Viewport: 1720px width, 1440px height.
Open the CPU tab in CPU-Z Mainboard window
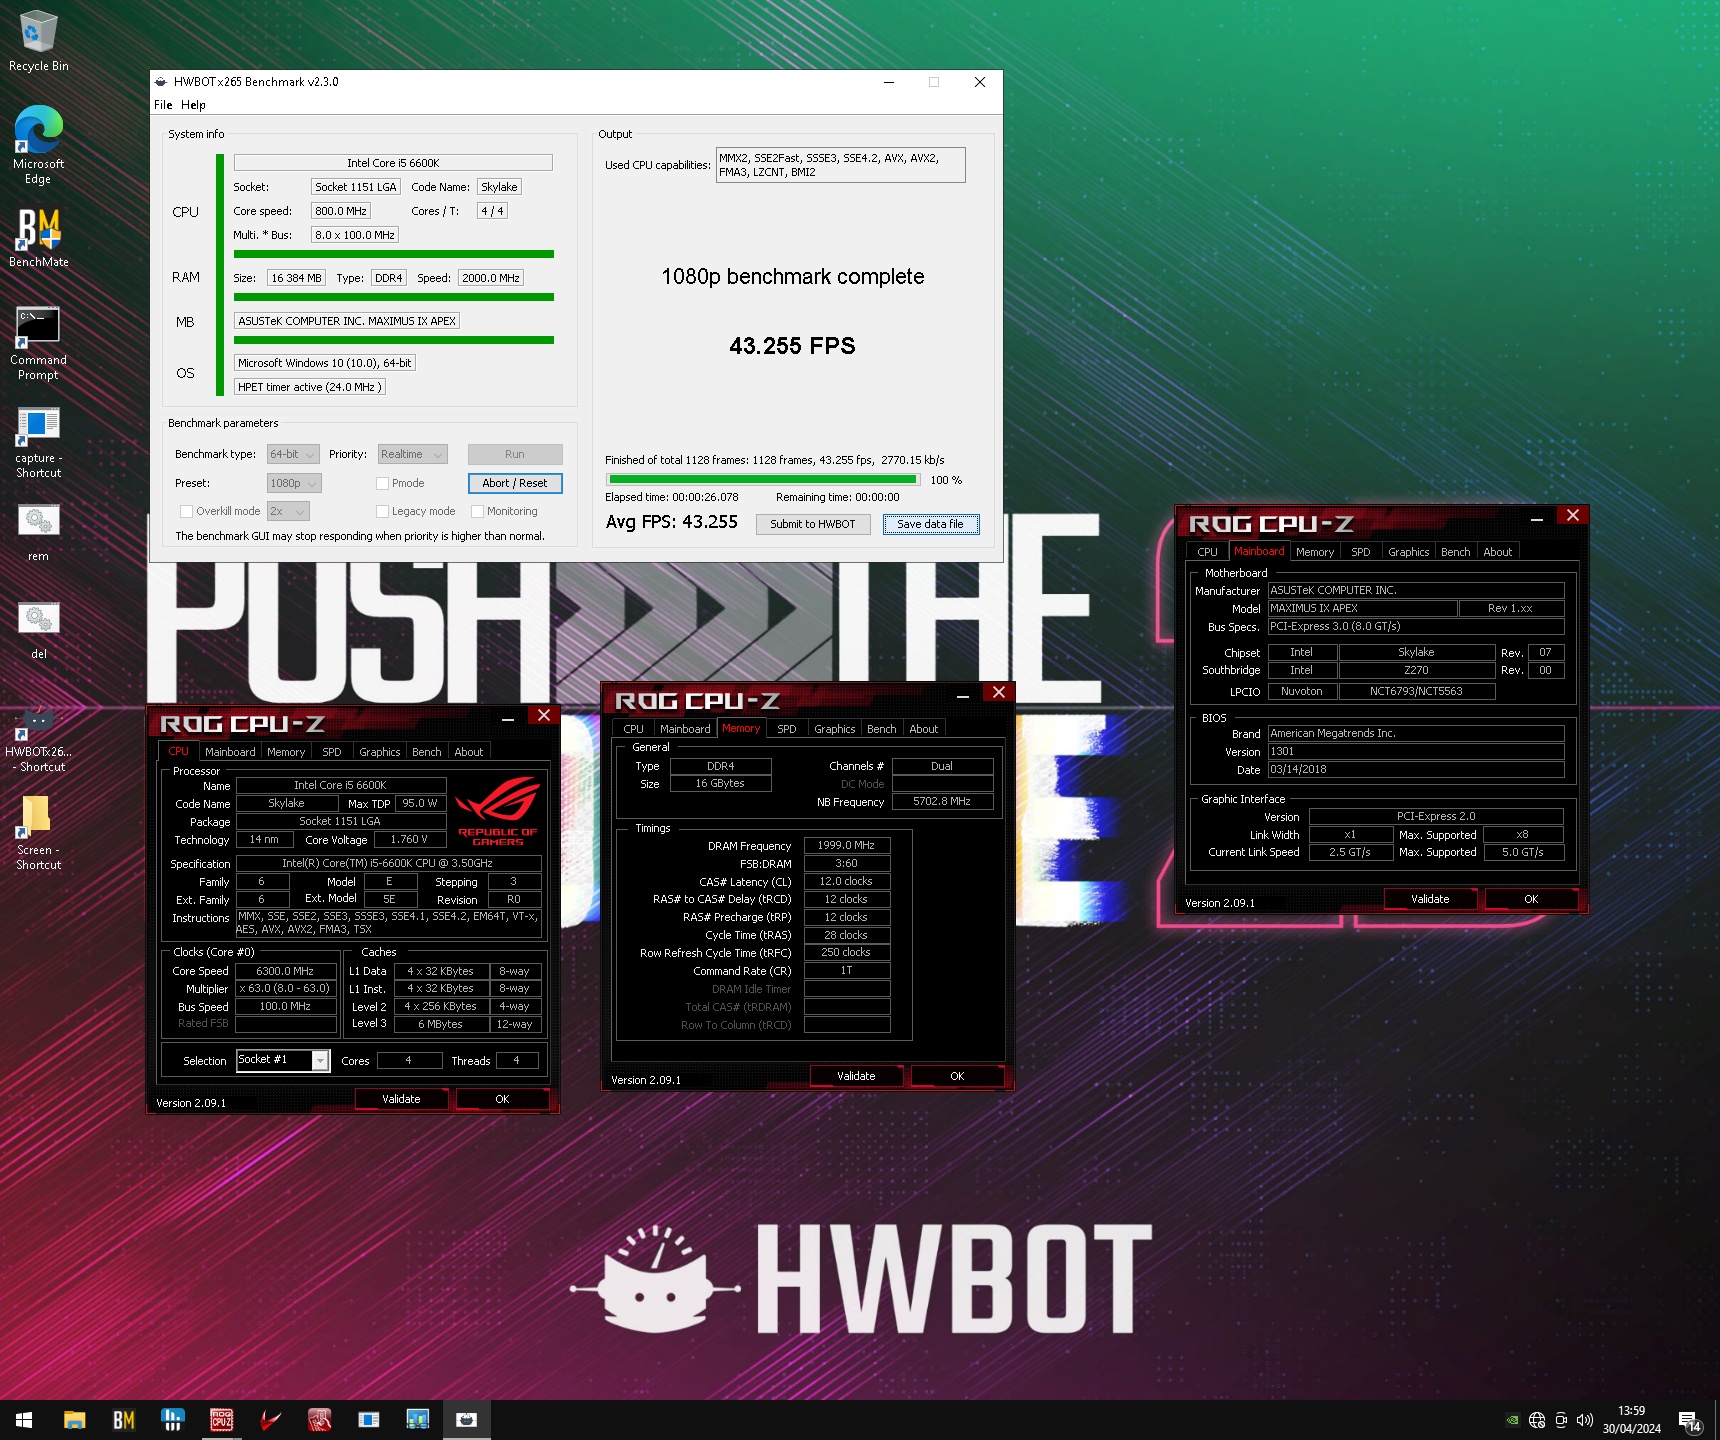click(1208, 552)
